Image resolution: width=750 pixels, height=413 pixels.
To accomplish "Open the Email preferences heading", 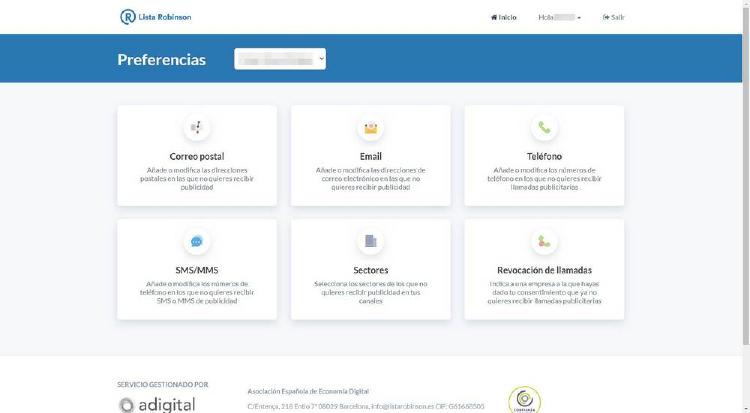I will click(370, 157).
